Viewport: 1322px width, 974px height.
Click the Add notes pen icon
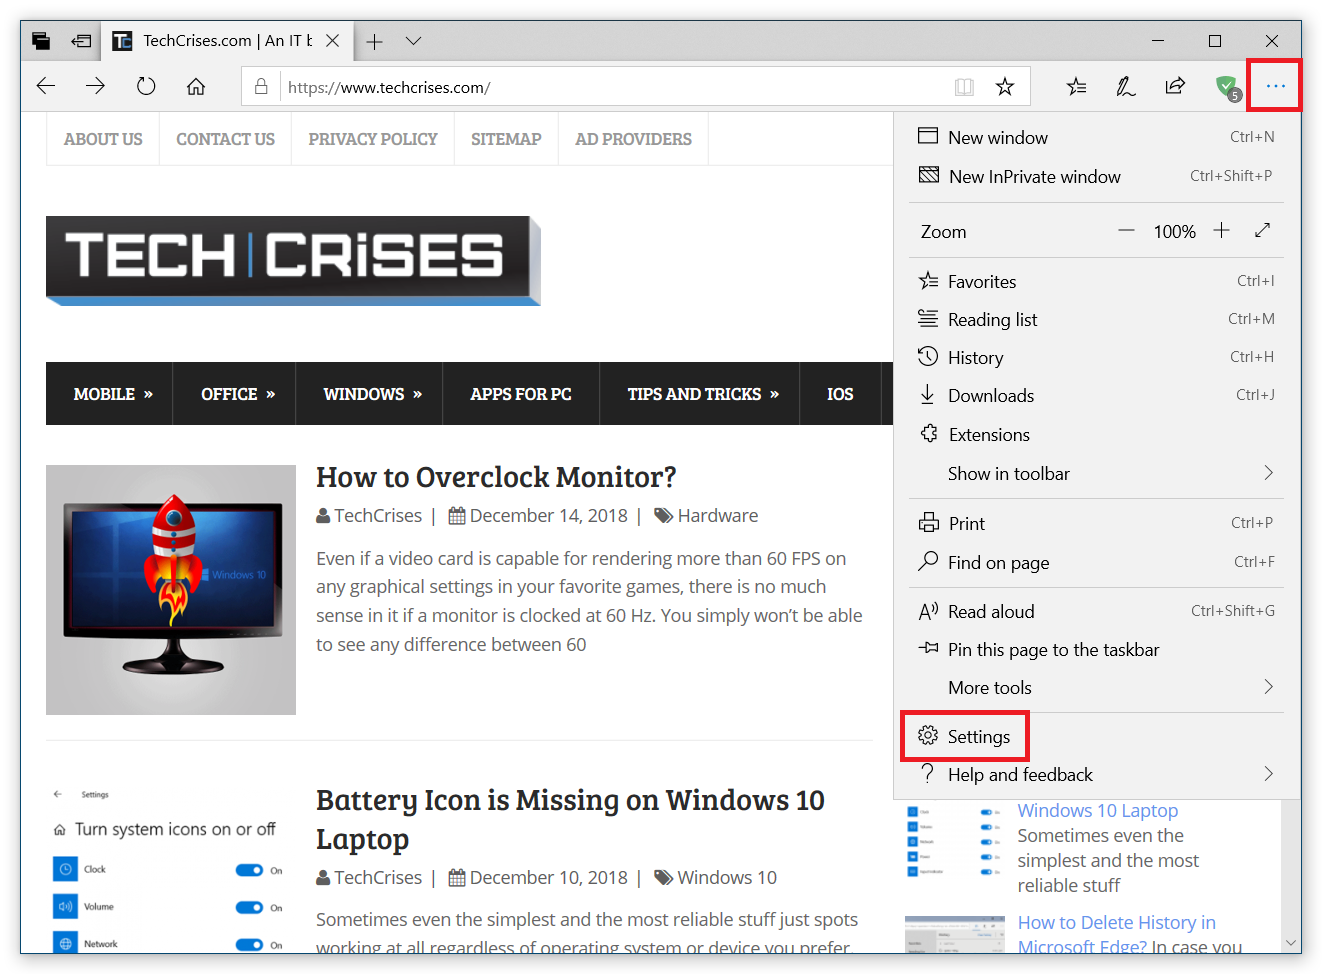[x=1126, y=87]
